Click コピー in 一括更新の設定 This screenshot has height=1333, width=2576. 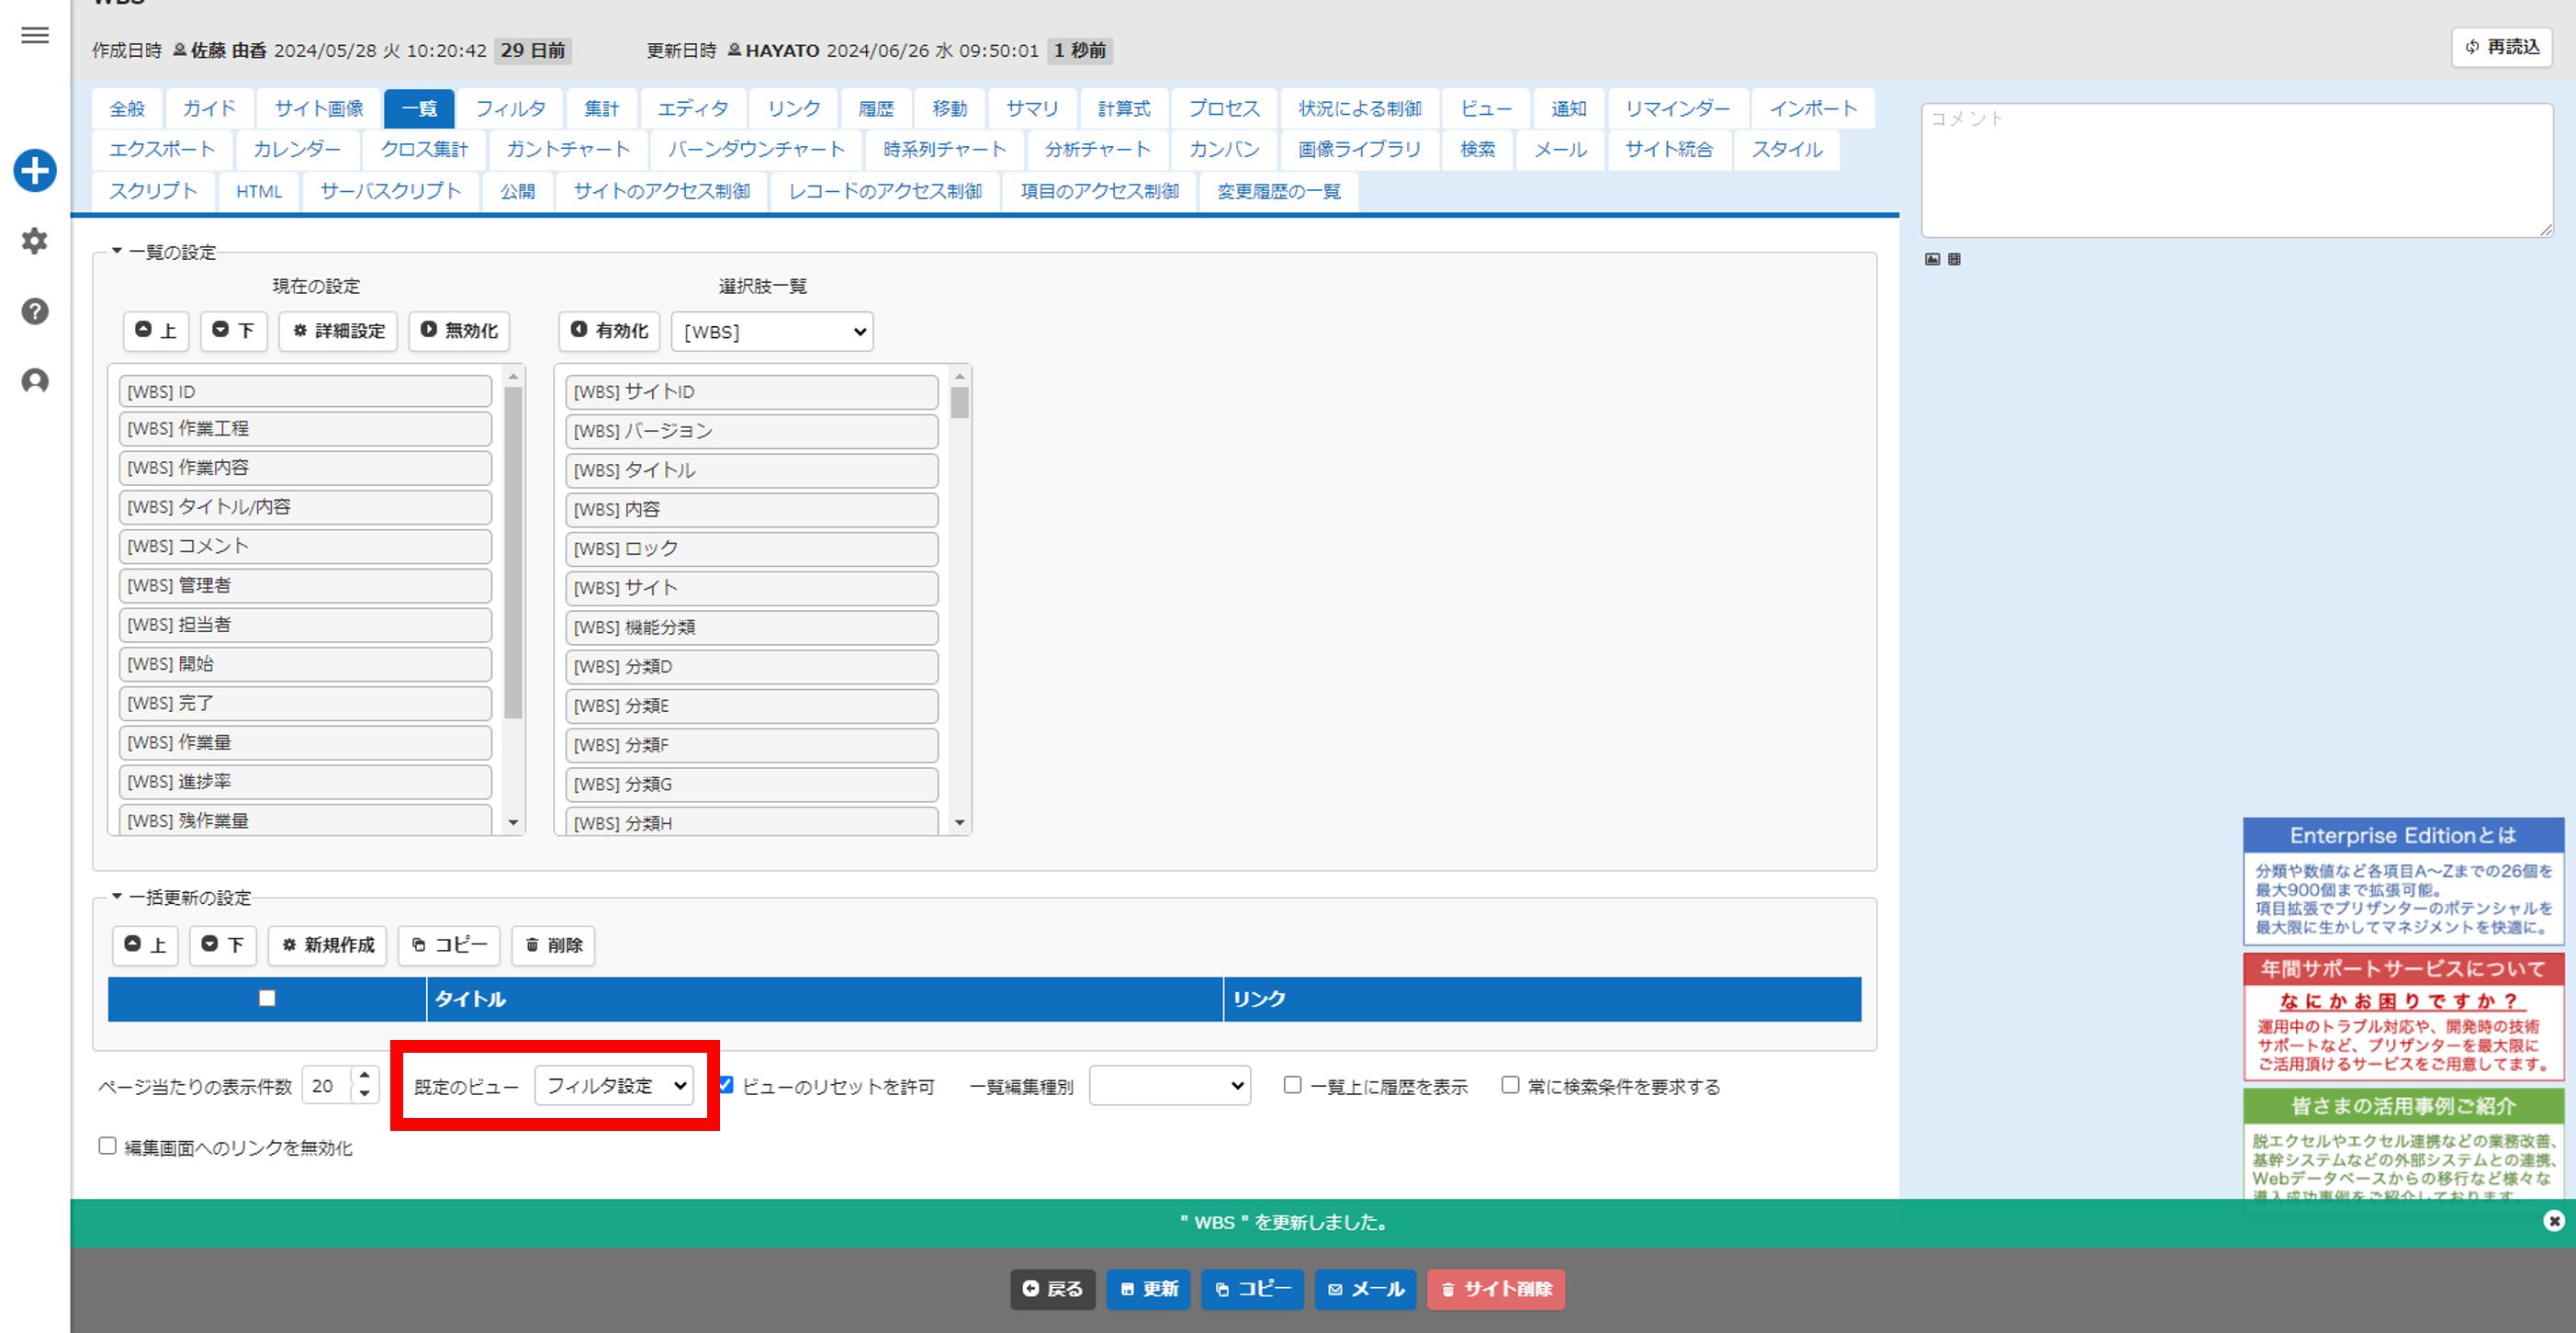(449, 944)
